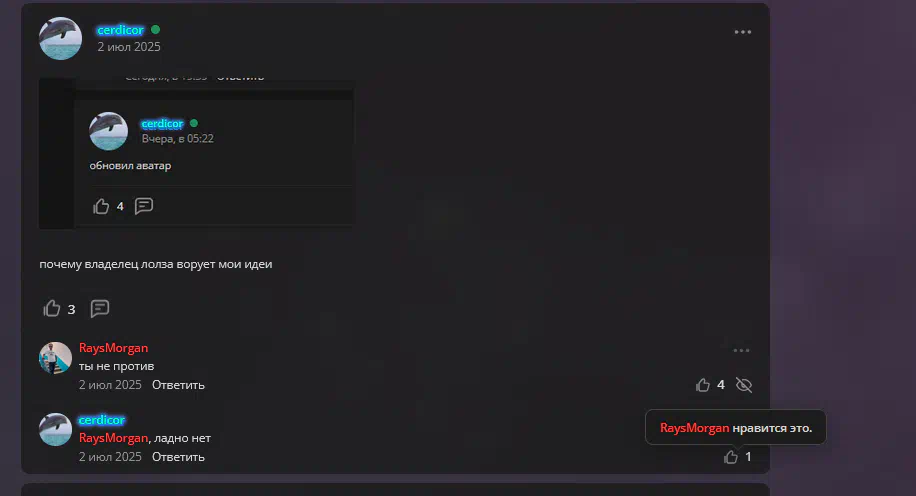Like the quoted 'обновил аватар' post
The height and width of the screenshot is (496, 916).
click(101, 206)
